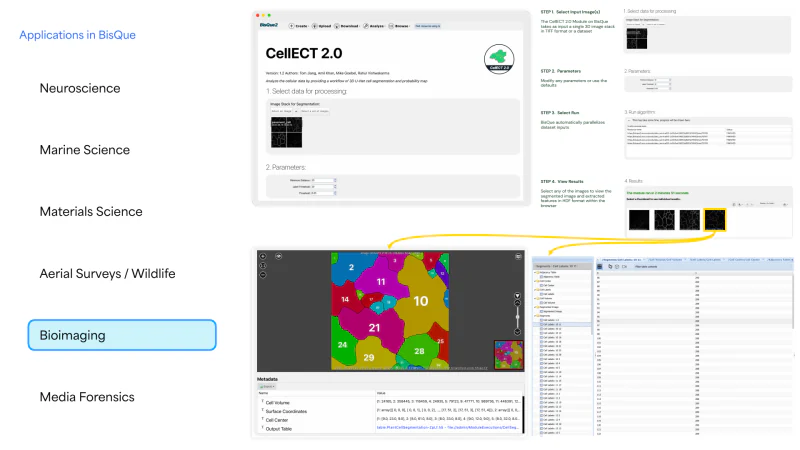Click segmented cell labeled 10
The width and height of the screenshot is (800, 450).
click(x=420, y=302)
